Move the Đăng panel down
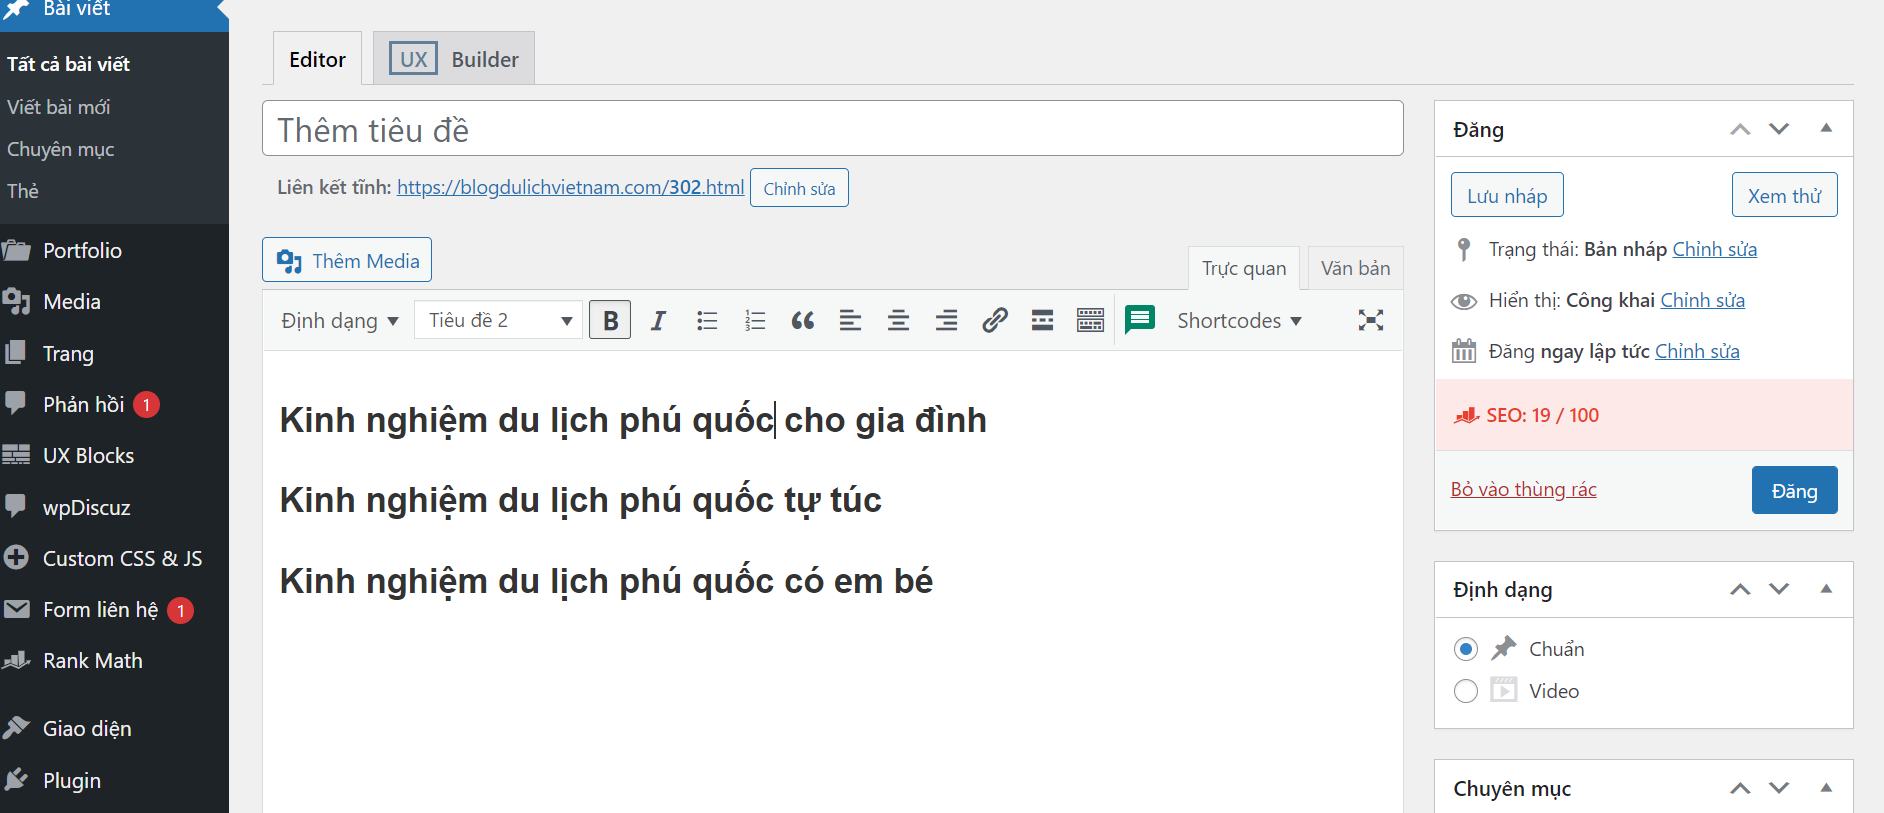Screen dimensions: 1884x813 (1779, 129)
